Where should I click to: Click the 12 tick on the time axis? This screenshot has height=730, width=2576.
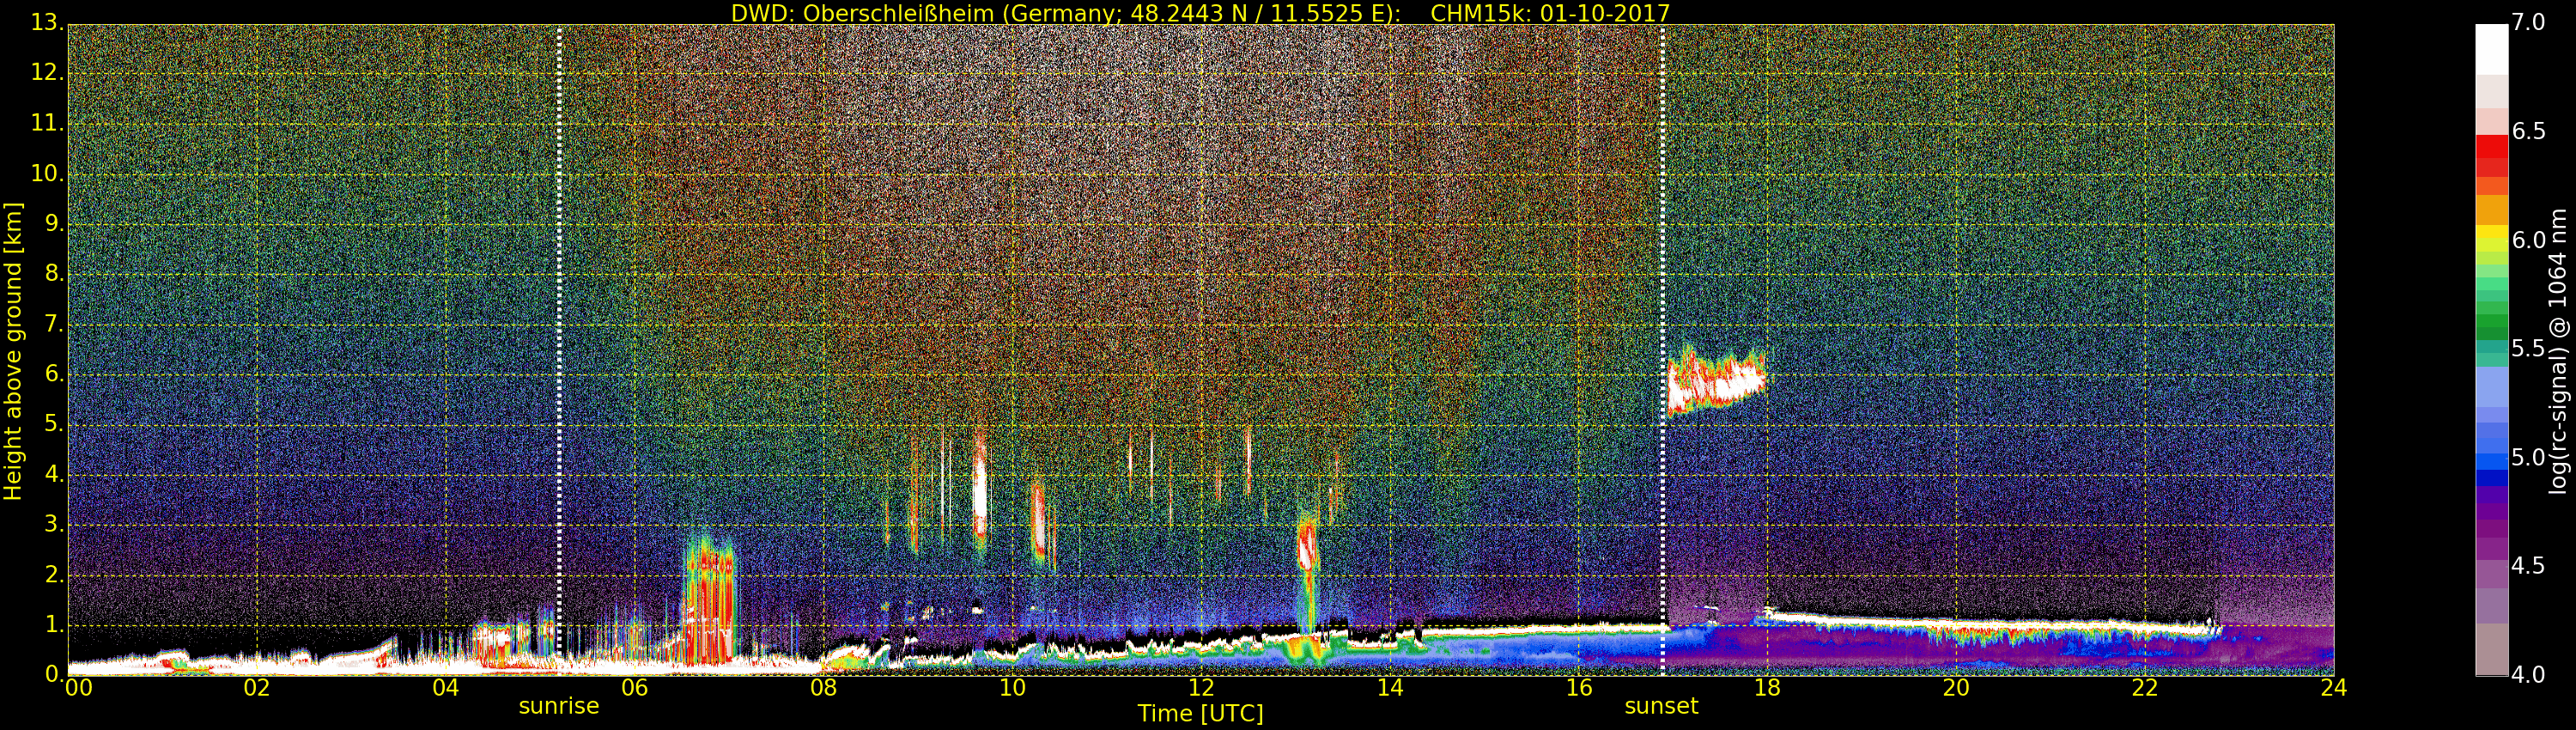pyautogui.click(x=1201, y=688)
